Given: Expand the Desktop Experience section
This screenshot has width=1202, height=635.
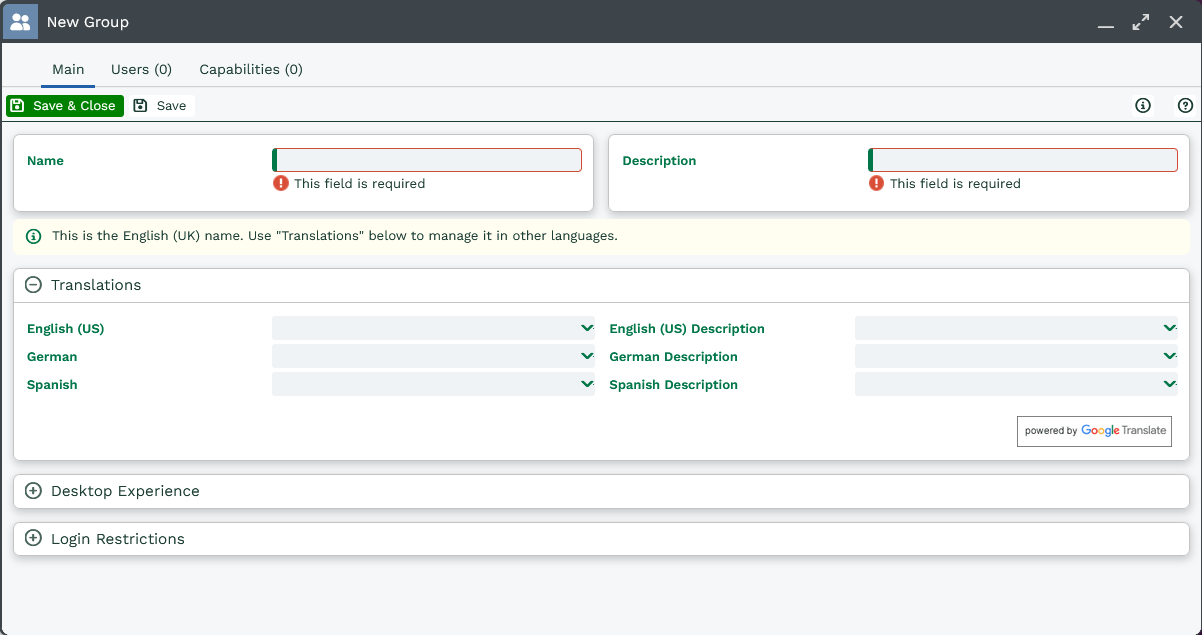Looking at the screenshot, I should tap(33, 491).
